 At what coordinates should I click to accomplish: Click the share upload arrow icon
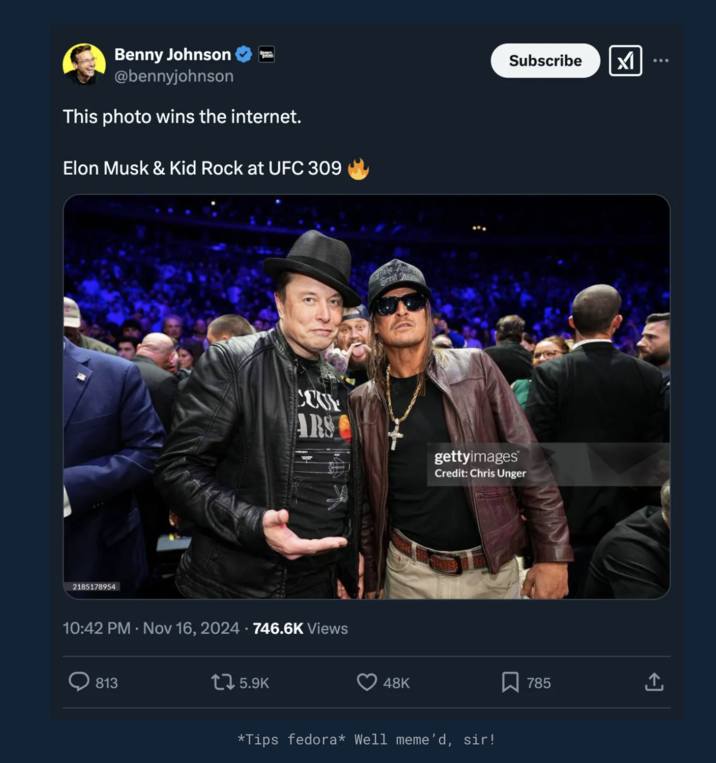[654, 682]
